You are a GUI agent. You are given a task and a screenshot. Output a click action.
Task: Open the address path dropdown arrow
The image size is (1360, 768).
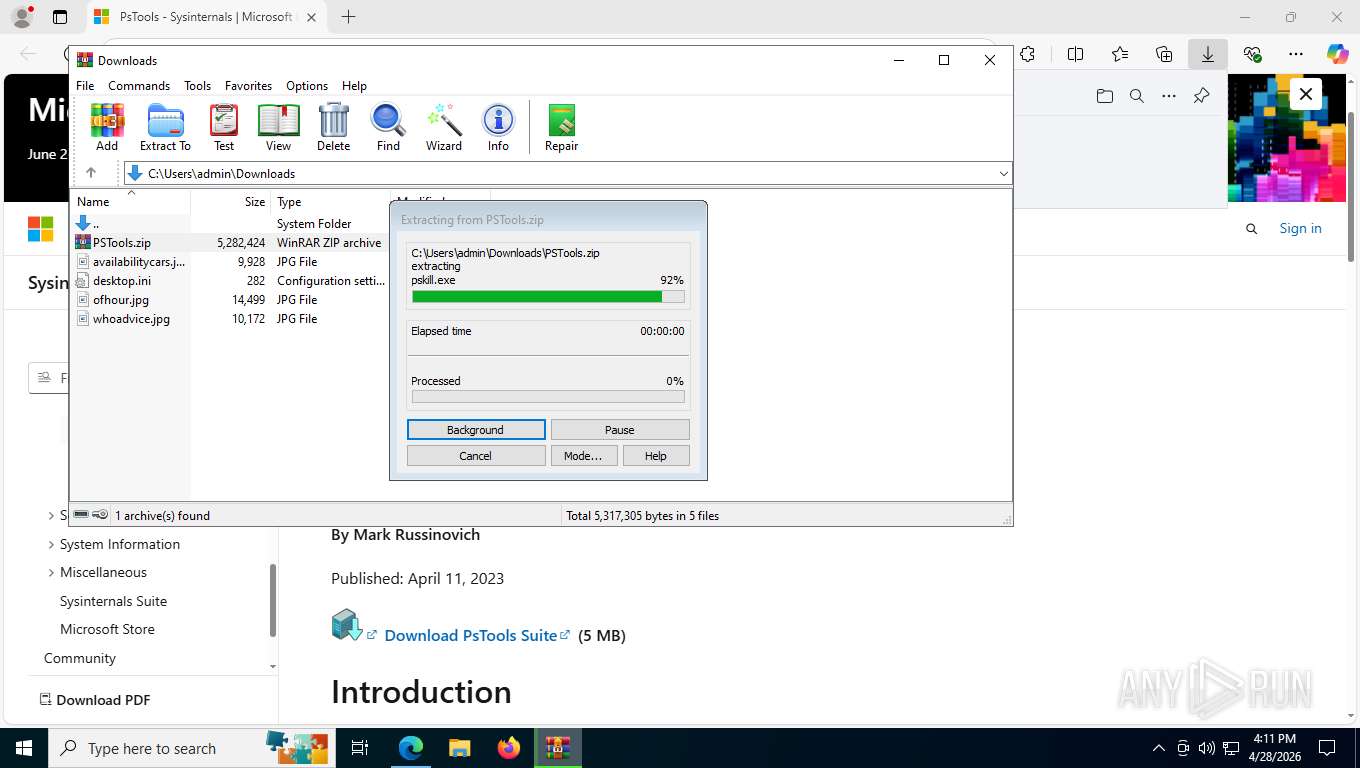[1003, 174]
